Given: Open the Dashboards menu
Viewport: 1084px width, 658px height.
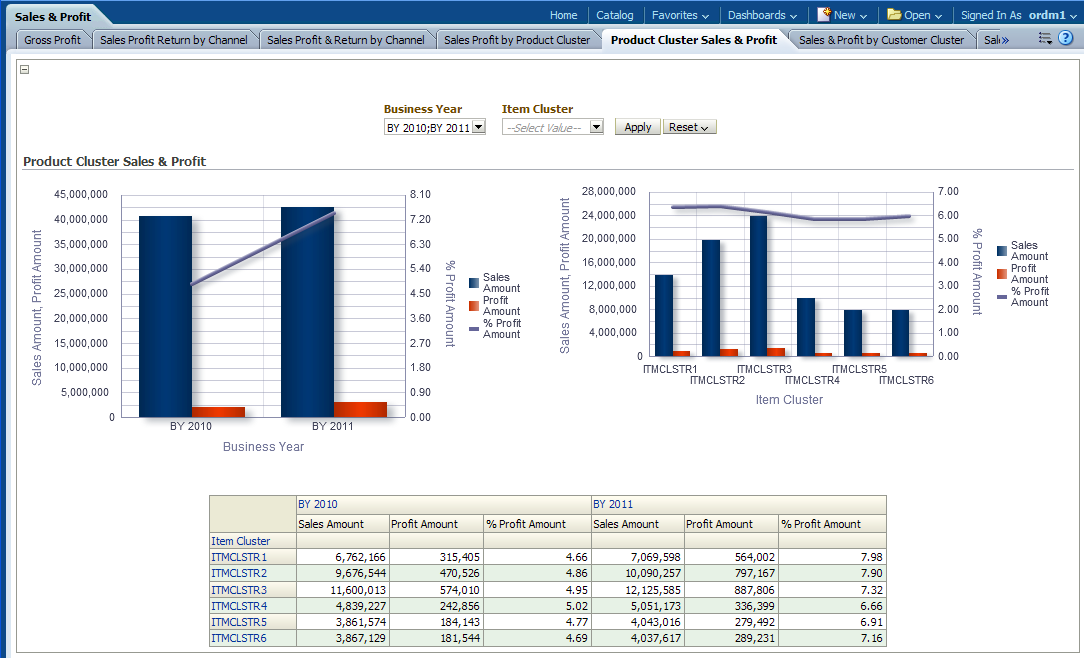Looking at the screenshot, I should coord(762,15).
